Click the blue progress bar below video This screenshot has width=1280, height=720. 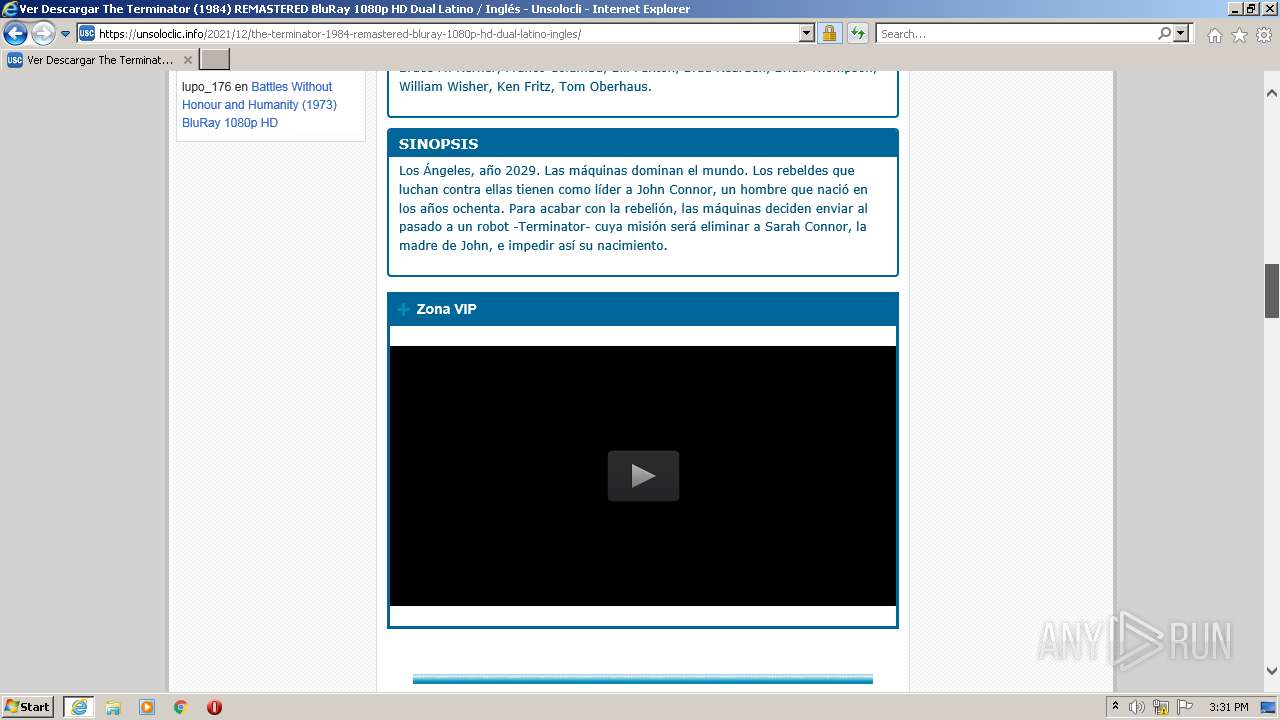click(x=642, y=679)
